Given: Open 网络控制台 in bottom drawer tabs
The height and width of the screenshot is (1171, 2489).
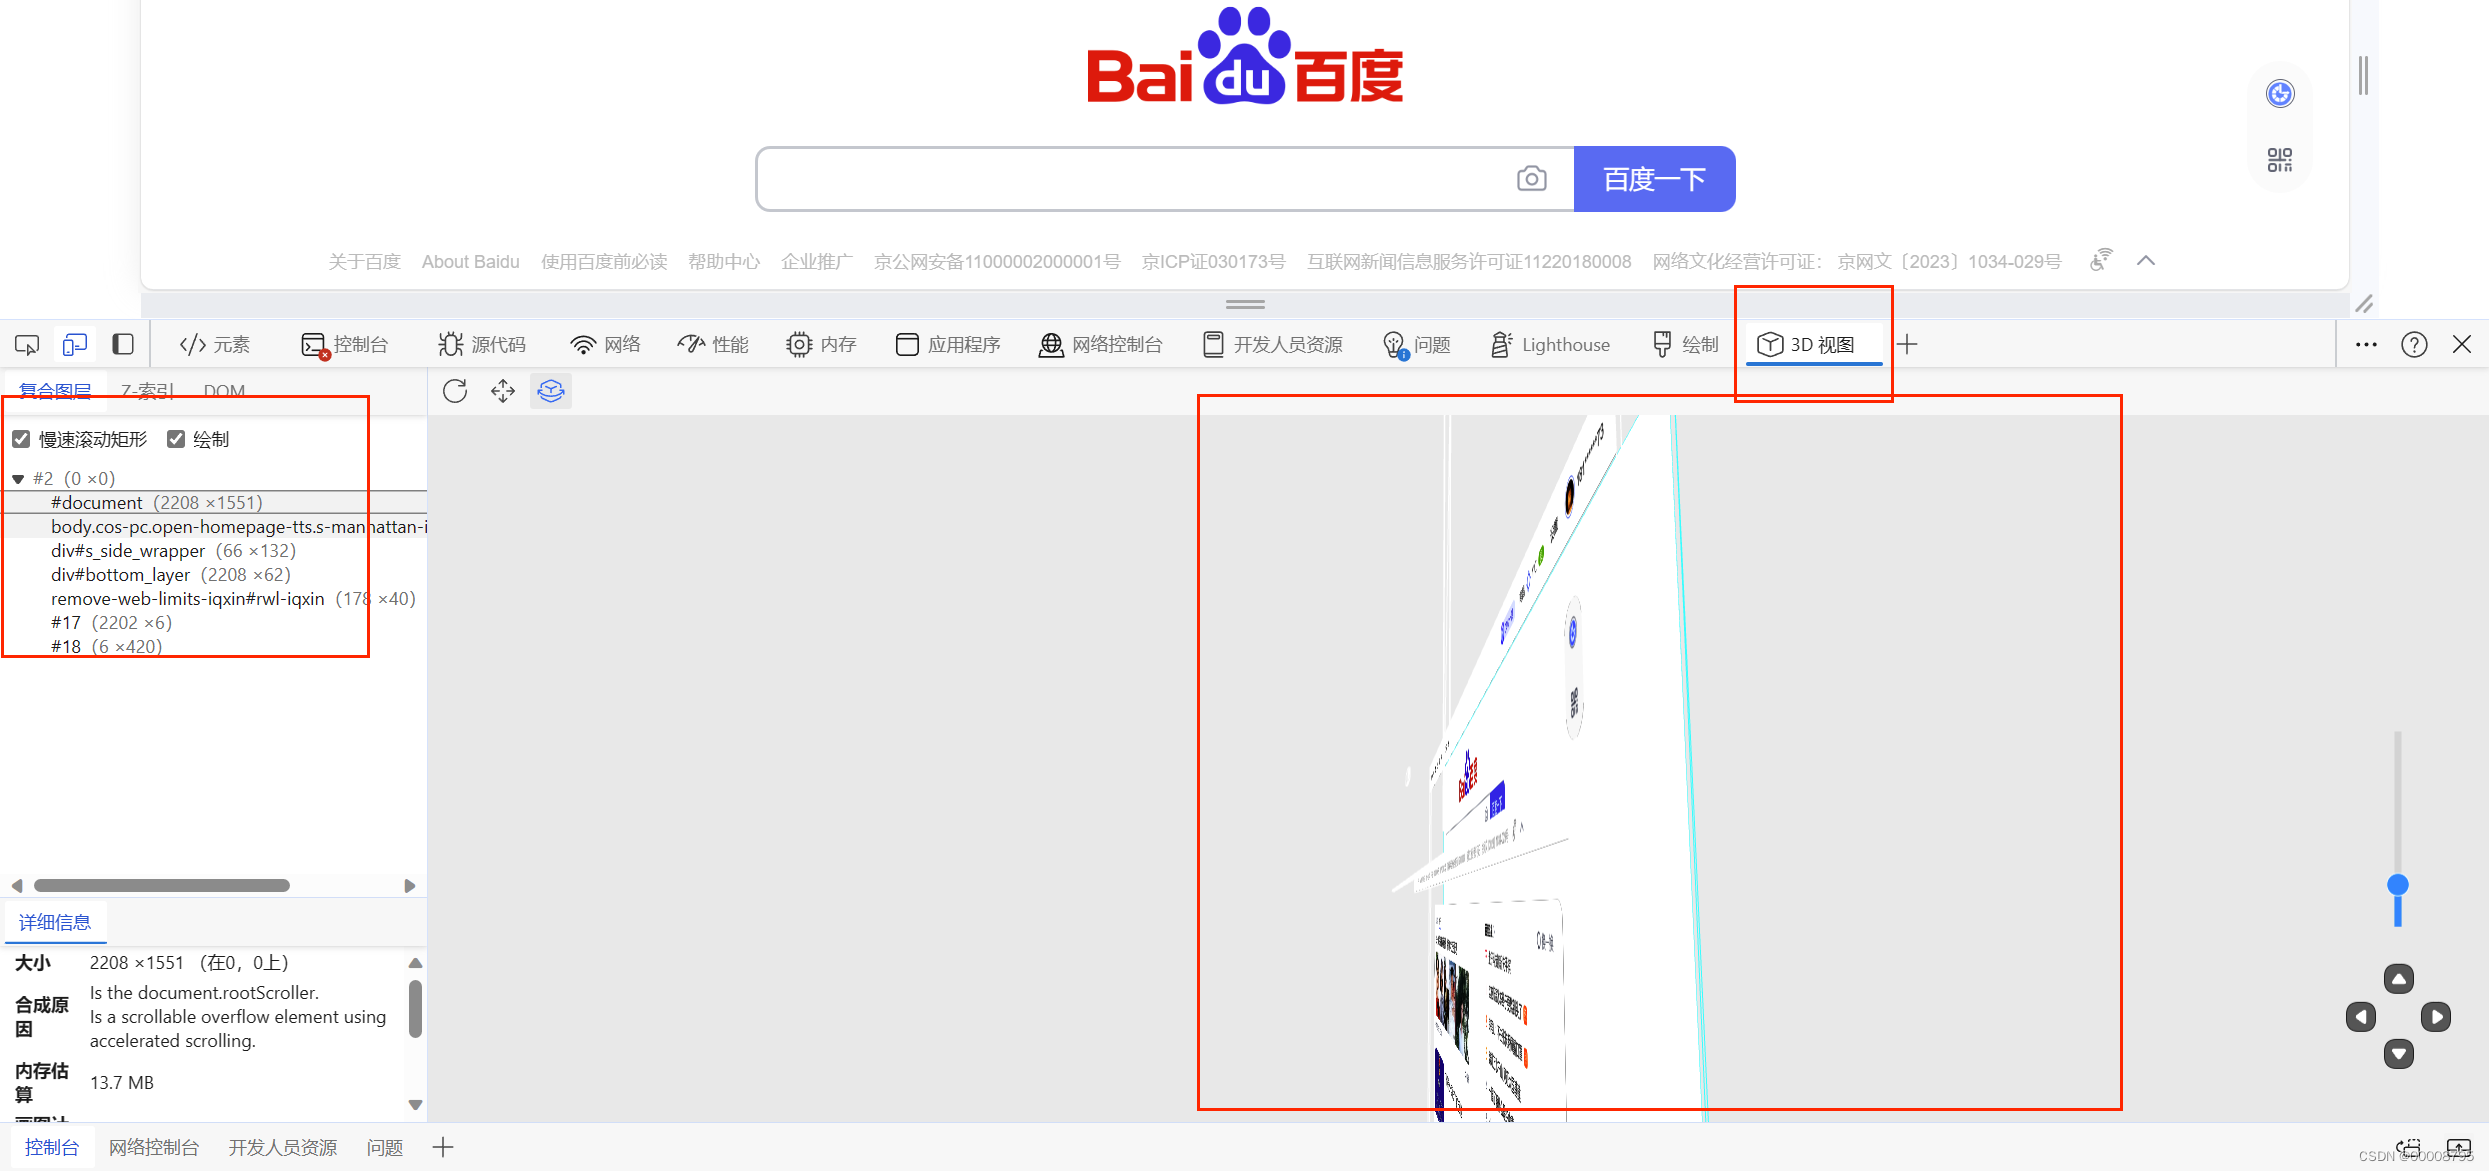Looking at the screenshot, I should coord(154,1147).
